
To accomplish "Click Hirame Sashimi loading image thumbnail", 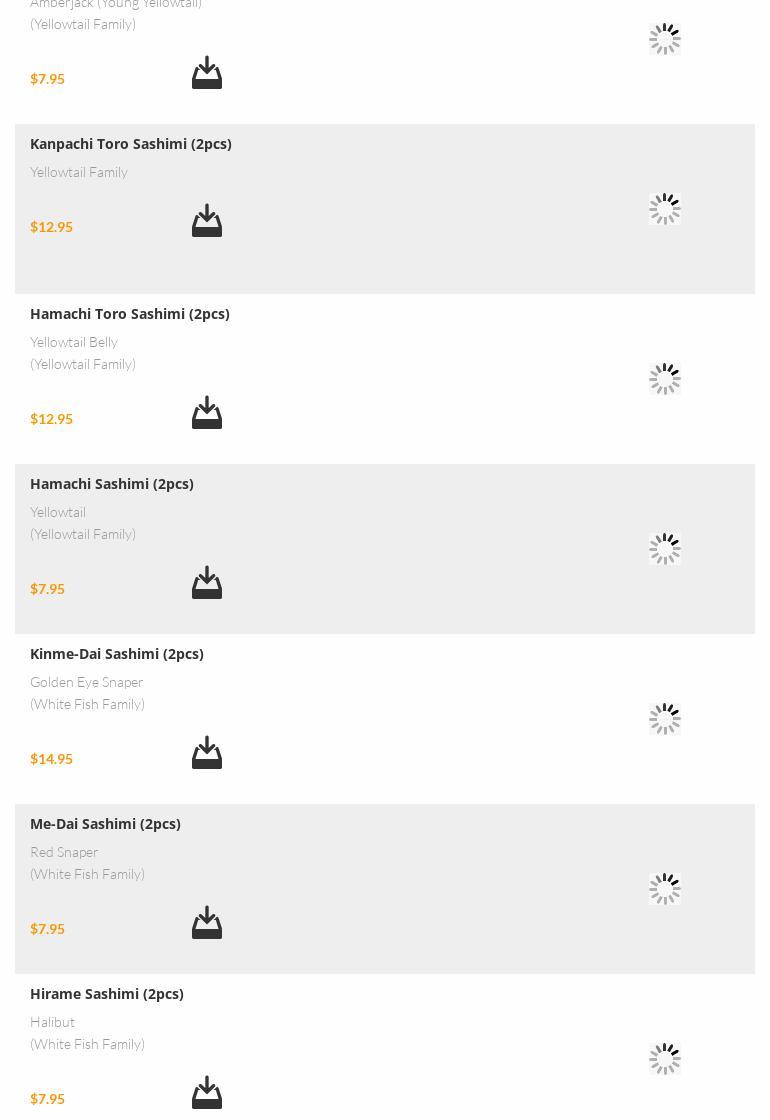I will (x=665, y=1059).
